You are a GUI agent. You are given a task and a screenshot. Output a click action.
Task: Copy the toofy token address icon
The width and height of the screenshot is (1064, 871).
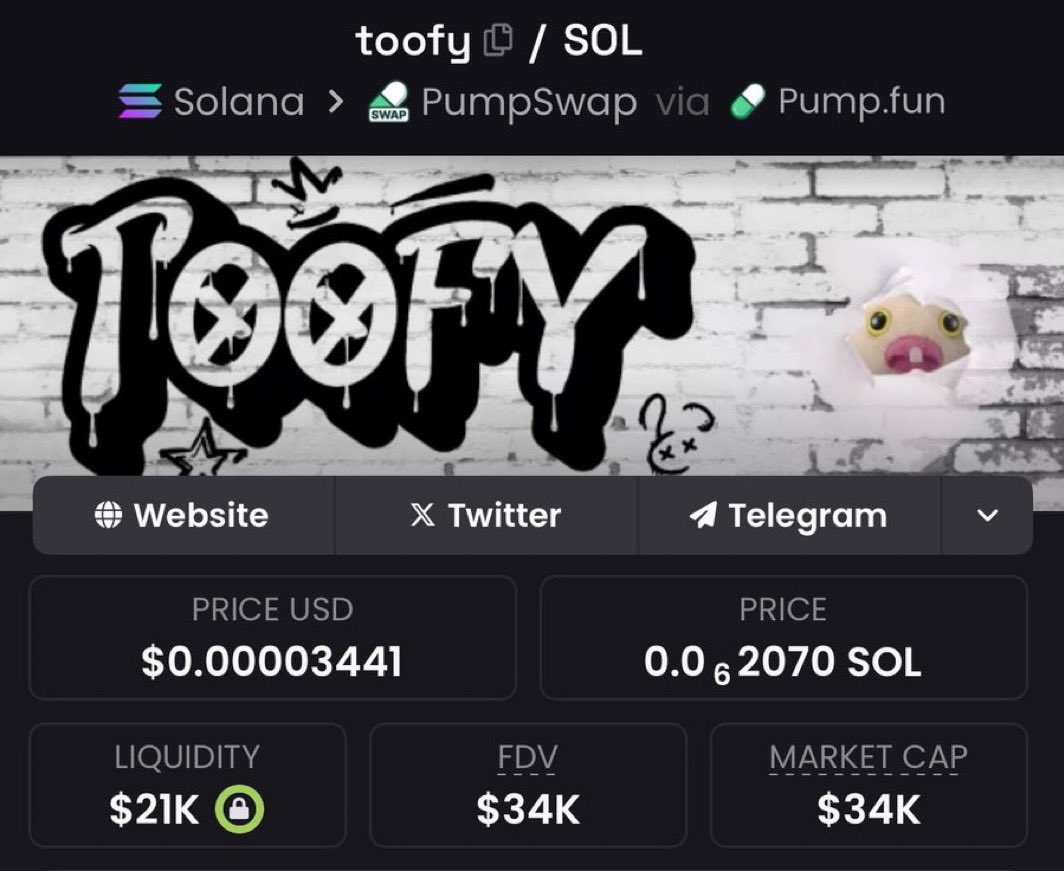click(x=497, y=40)
